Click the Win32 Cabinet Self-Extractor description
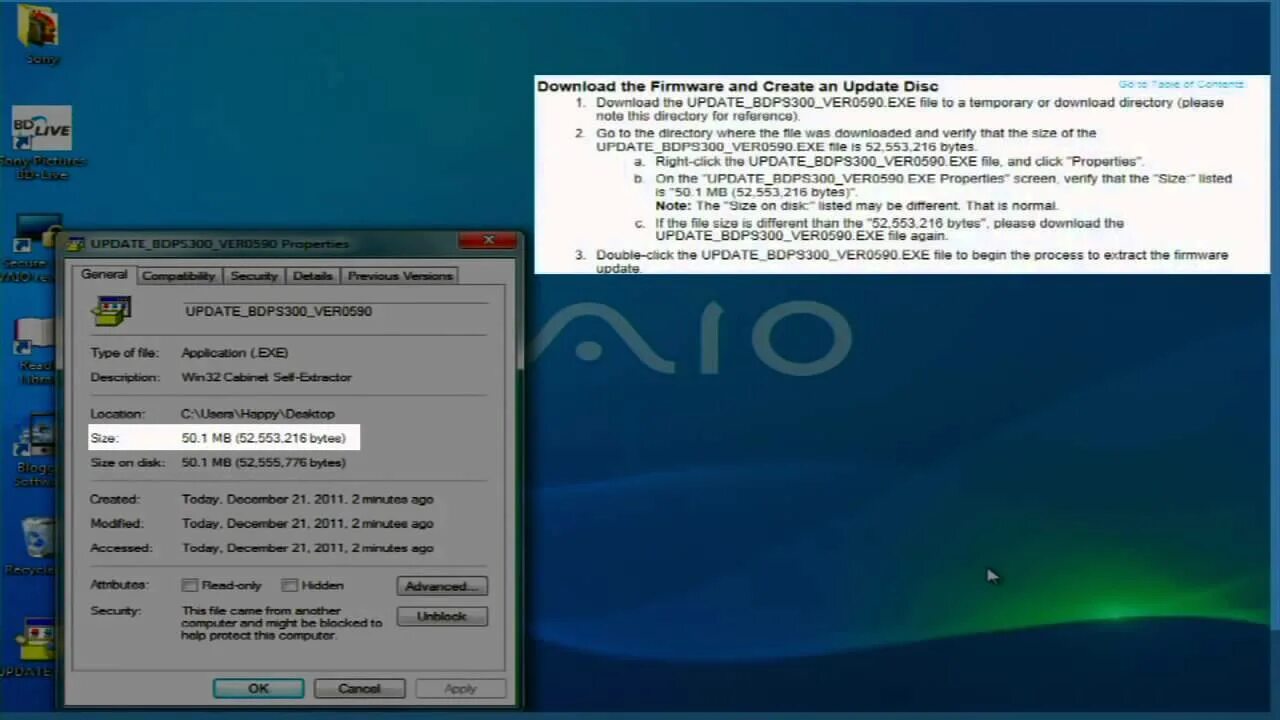The width and height of the screenshot is (1280, 720). pos(266,377)
